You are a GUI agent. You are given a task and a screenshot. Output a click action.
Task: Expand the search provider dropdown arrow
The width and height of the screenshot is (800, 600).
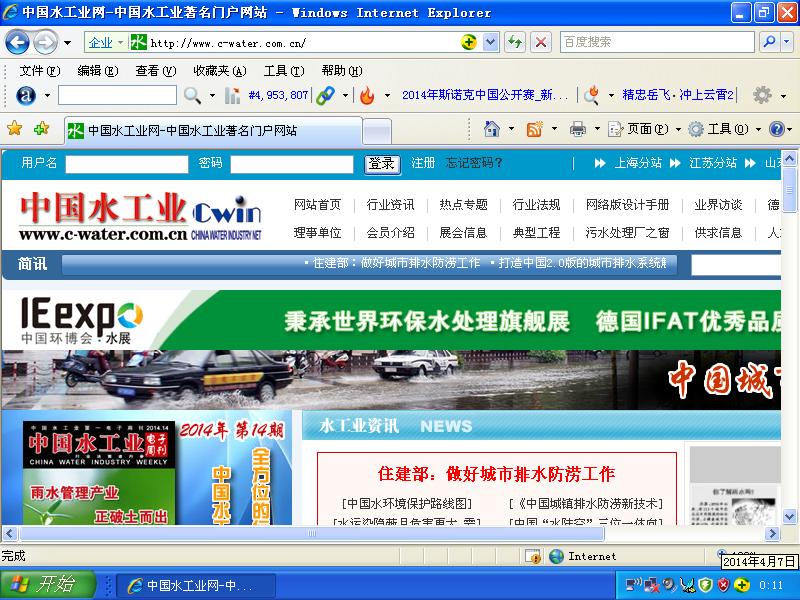pyautogui.click(x=787, y=42)
